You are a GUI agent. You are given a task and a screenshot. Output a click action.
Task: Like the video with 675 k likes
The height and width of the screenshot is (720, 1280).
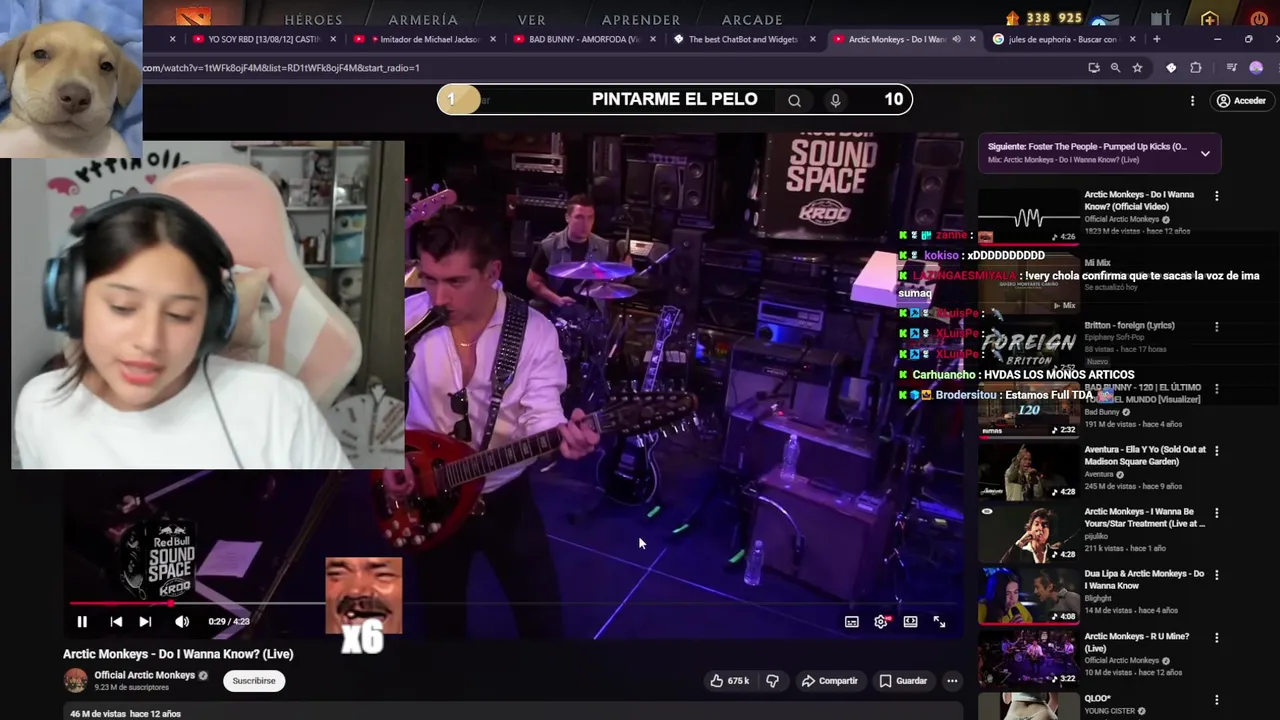pyautogui.click(x=730, y=681)
